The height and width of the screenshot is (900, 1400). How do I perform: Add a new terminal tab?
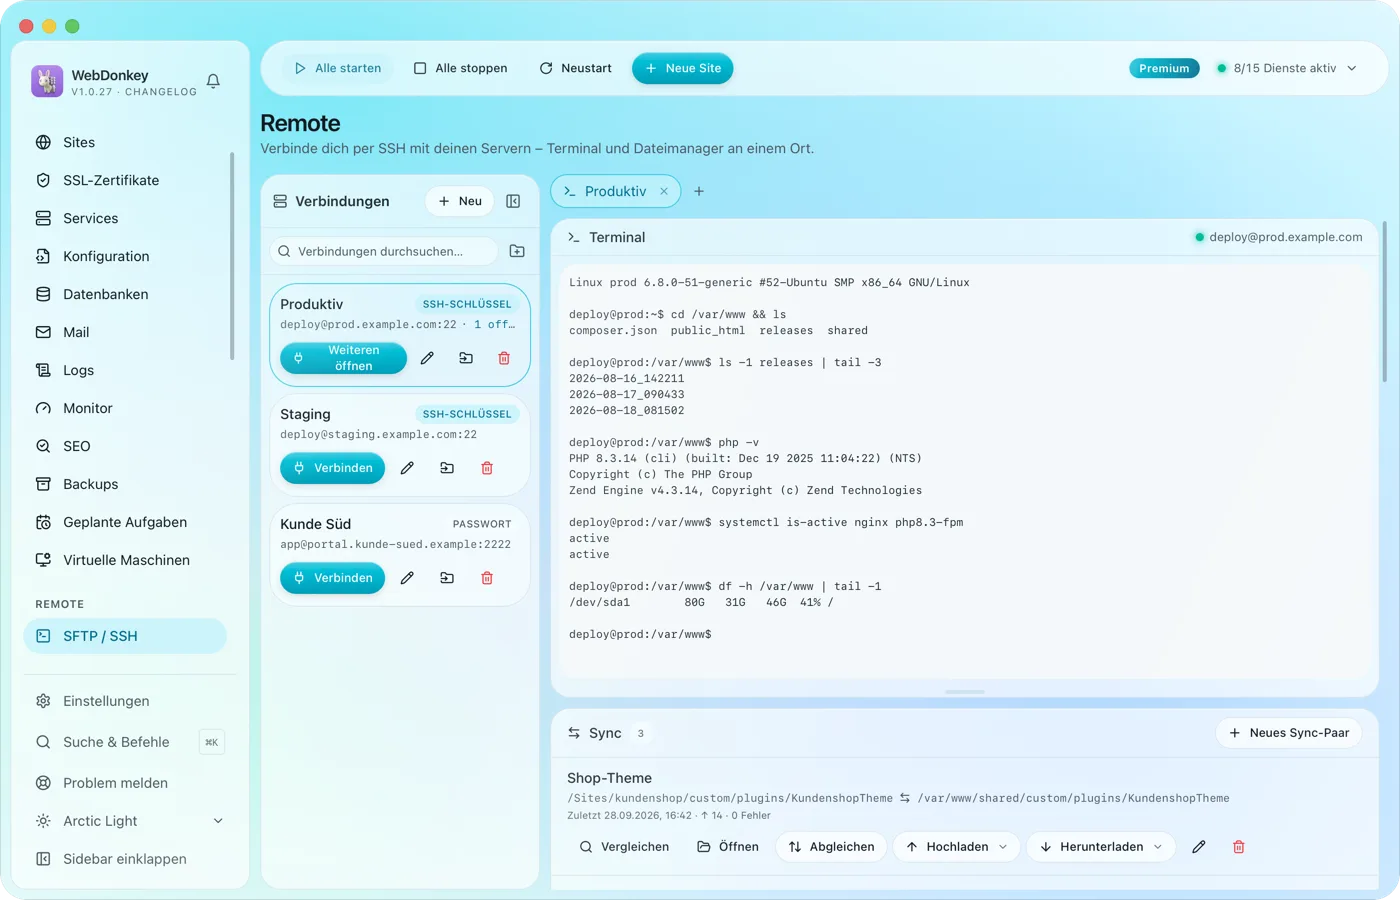[x=699, y=191]
